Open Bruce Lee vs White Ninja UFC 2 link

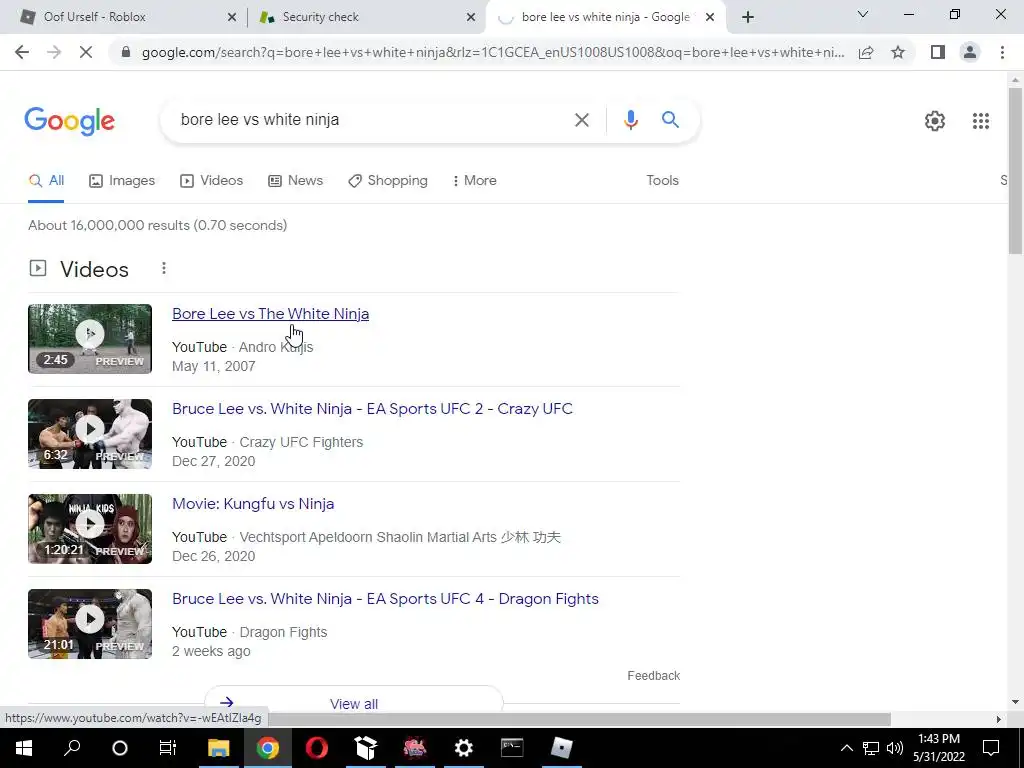(372, 409)
